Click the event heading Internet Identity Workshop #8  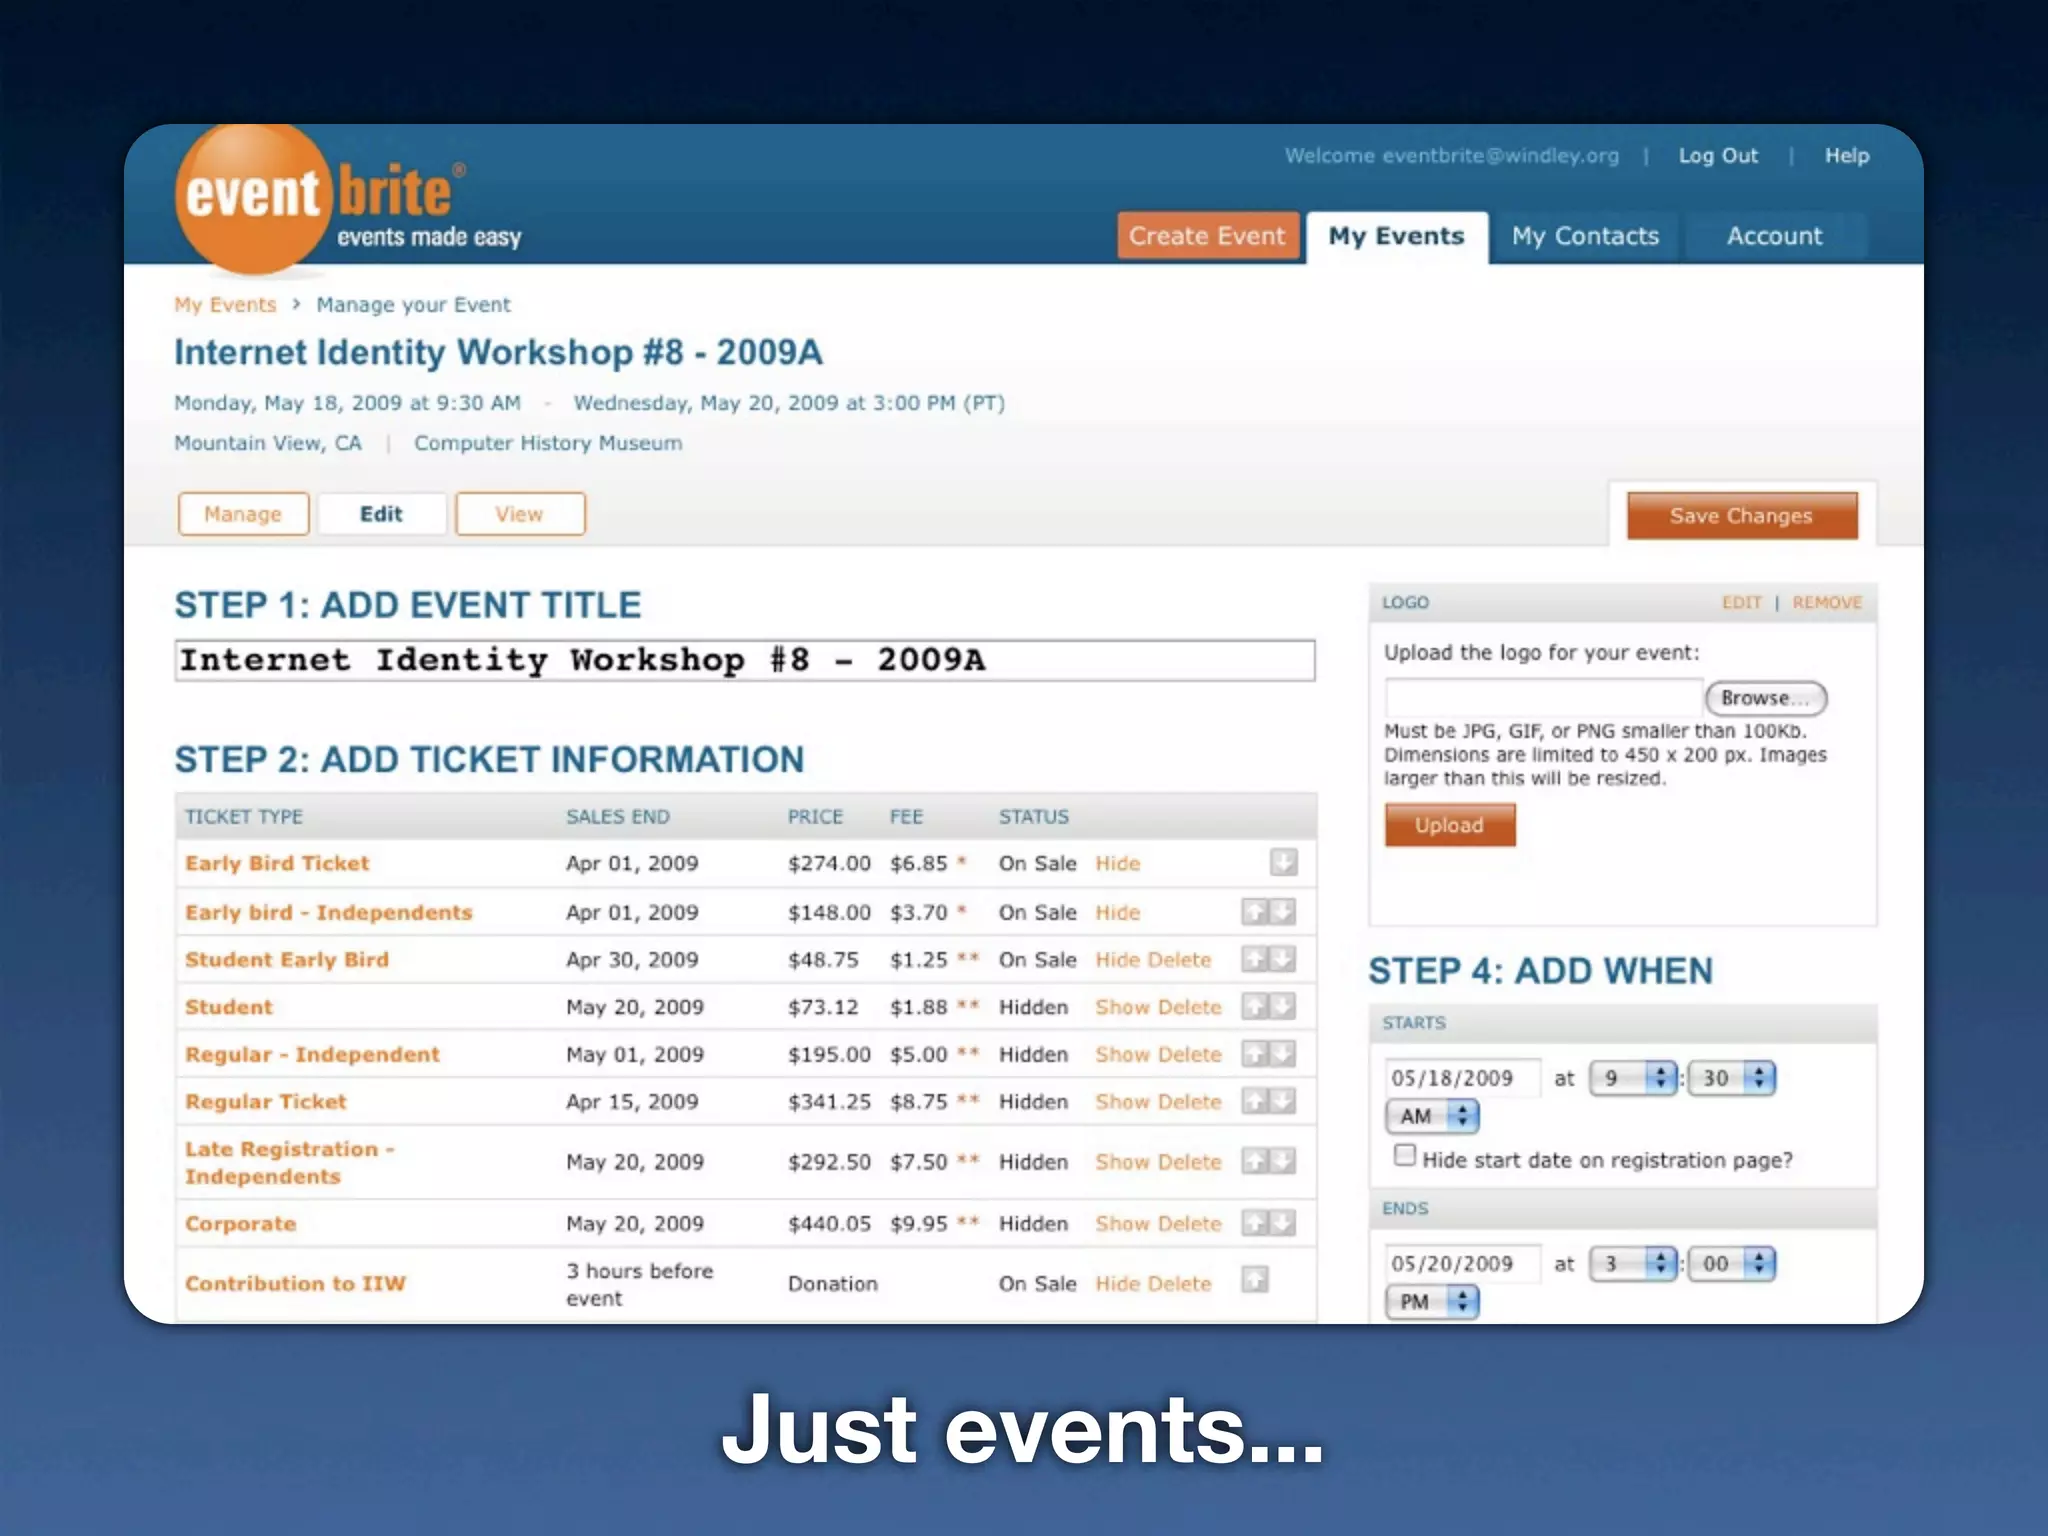(498, 352)
